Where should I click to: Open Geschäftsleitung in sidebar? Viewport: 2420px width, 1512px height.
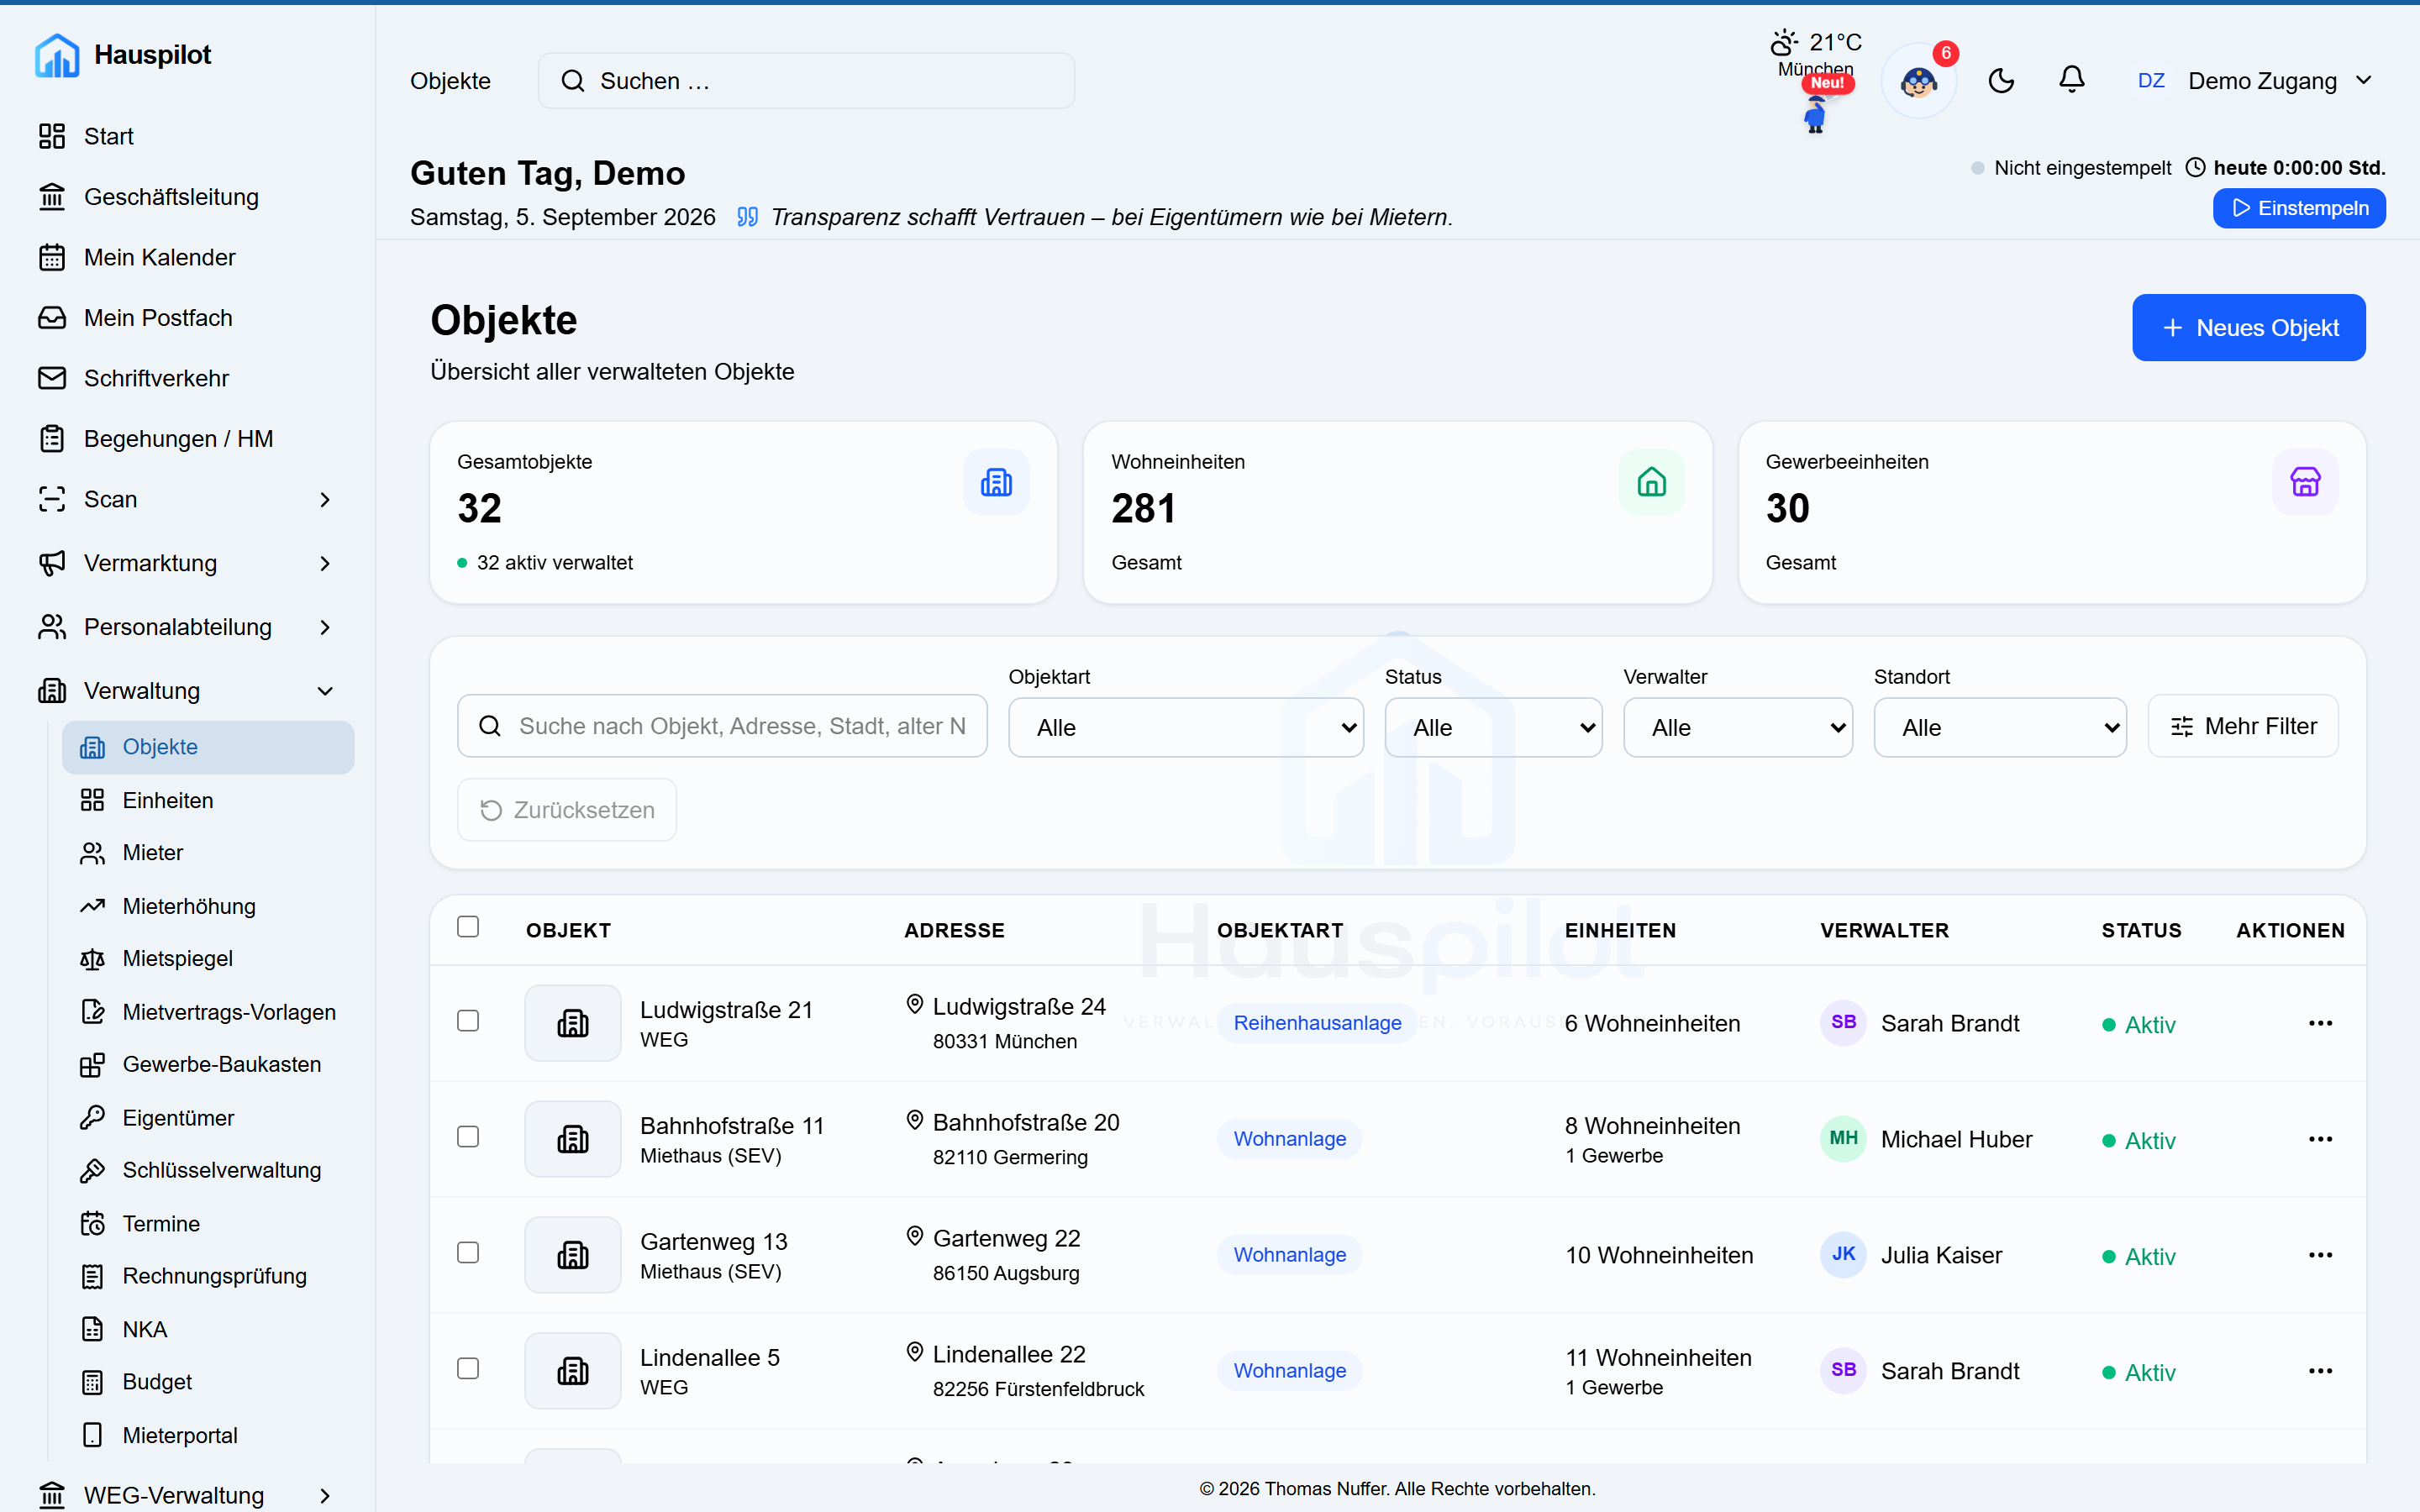(186, 197)
